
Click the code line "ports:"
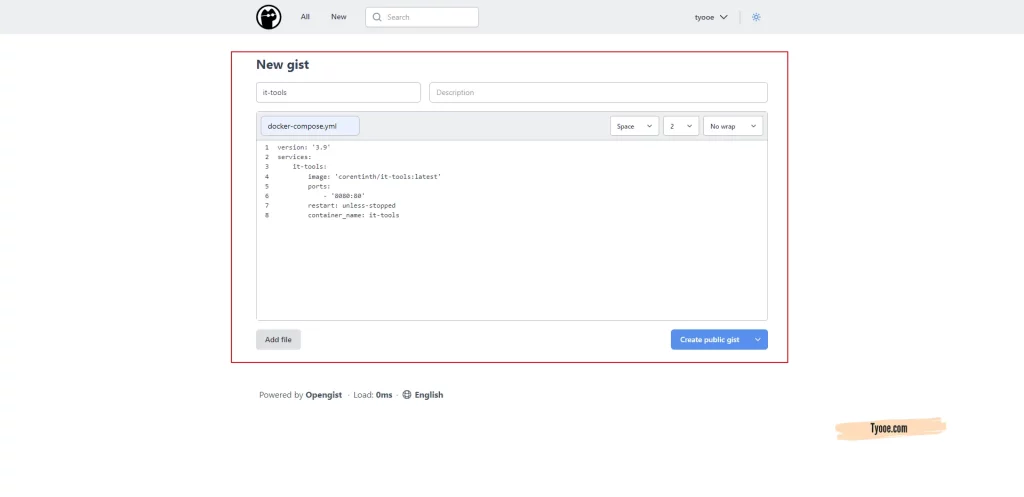pyautogui.click(x=319, y=186)
